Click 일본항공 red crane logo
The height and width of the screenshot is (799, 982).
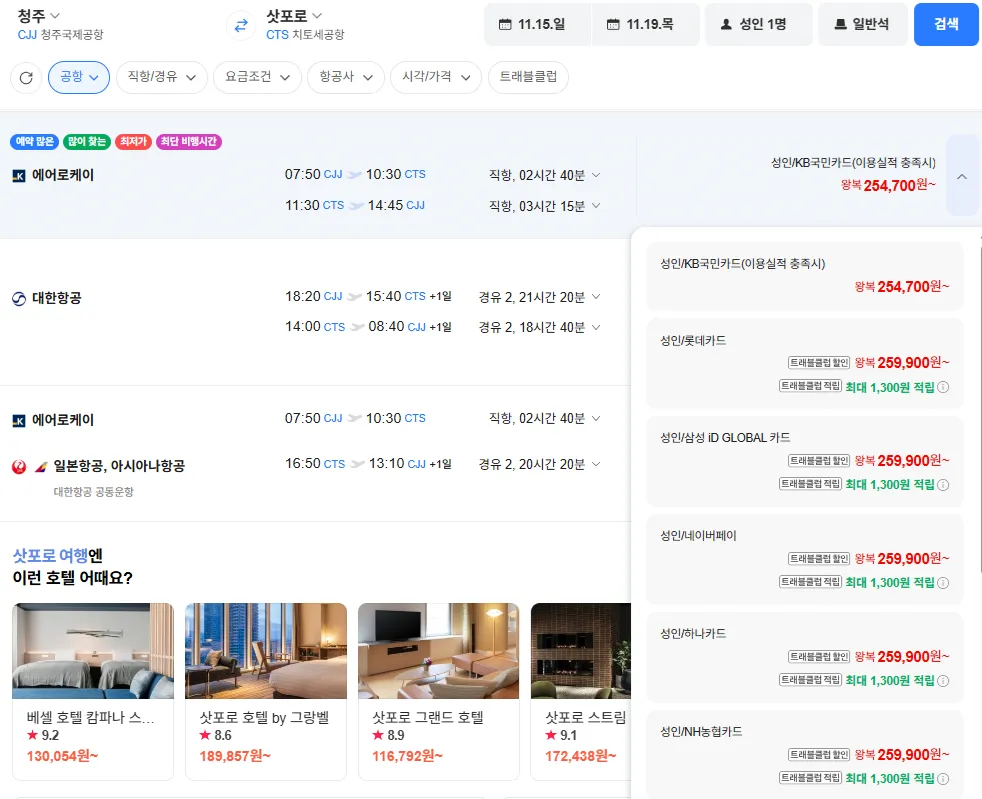[19, 467]
